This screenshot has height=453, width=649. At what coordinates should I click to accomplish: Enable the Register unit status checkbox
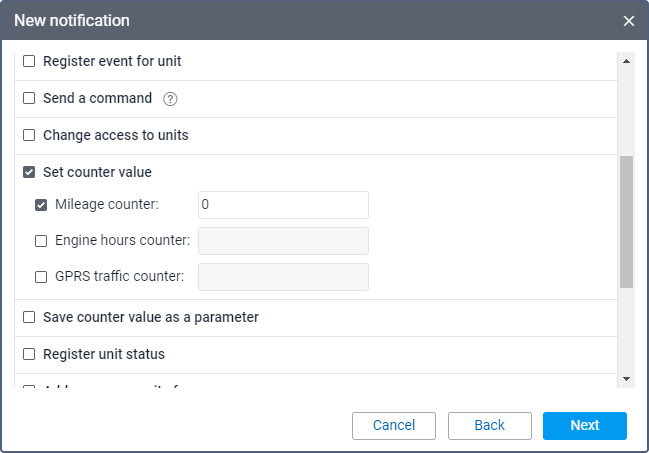click(29, 354)
